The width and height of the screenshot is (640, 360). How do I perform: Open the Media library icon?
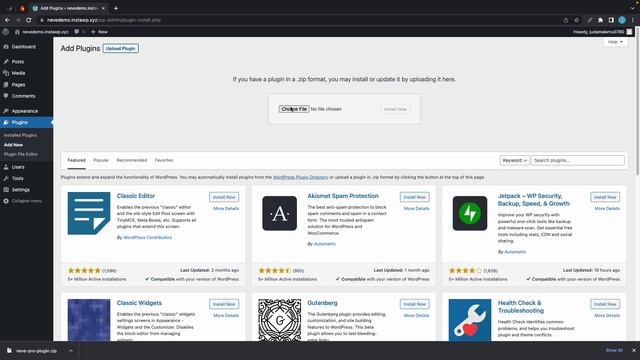tap(6, 73)
